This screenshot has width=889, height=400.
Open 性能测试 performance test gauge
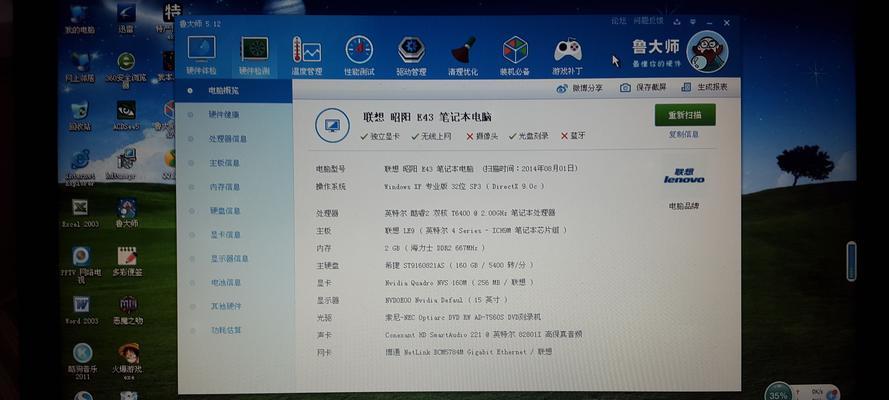click(x=359, y=56)
